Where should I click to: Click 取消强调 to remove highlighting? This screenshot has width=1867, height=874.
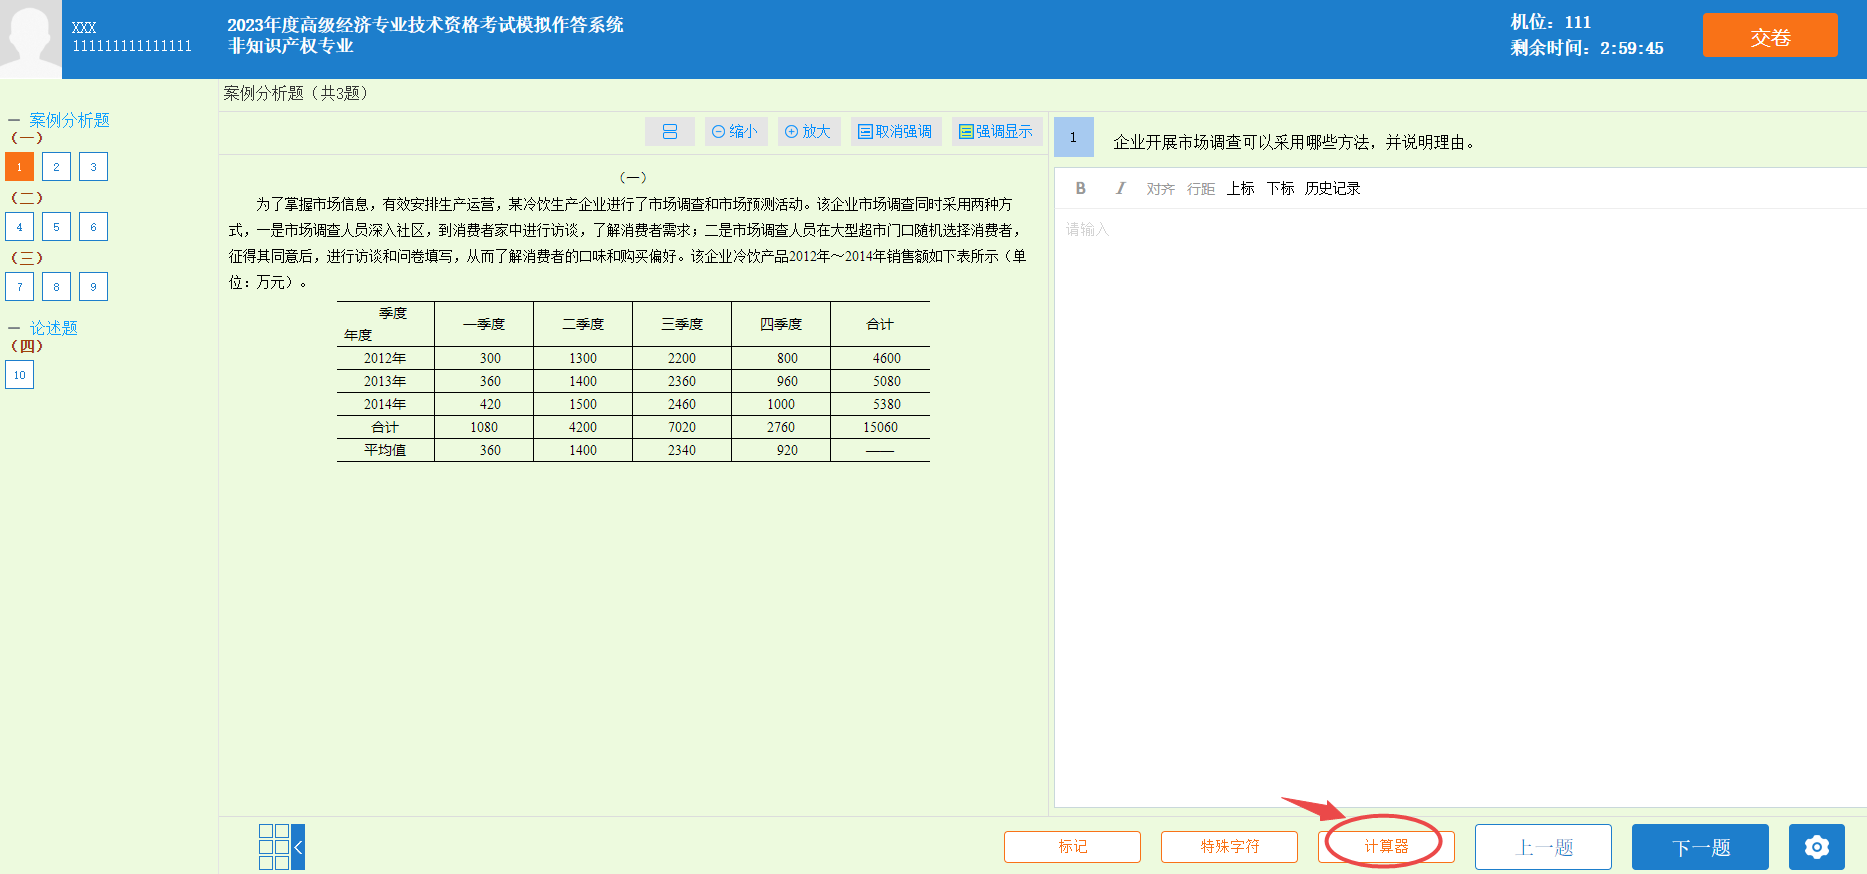click(895, 132)
